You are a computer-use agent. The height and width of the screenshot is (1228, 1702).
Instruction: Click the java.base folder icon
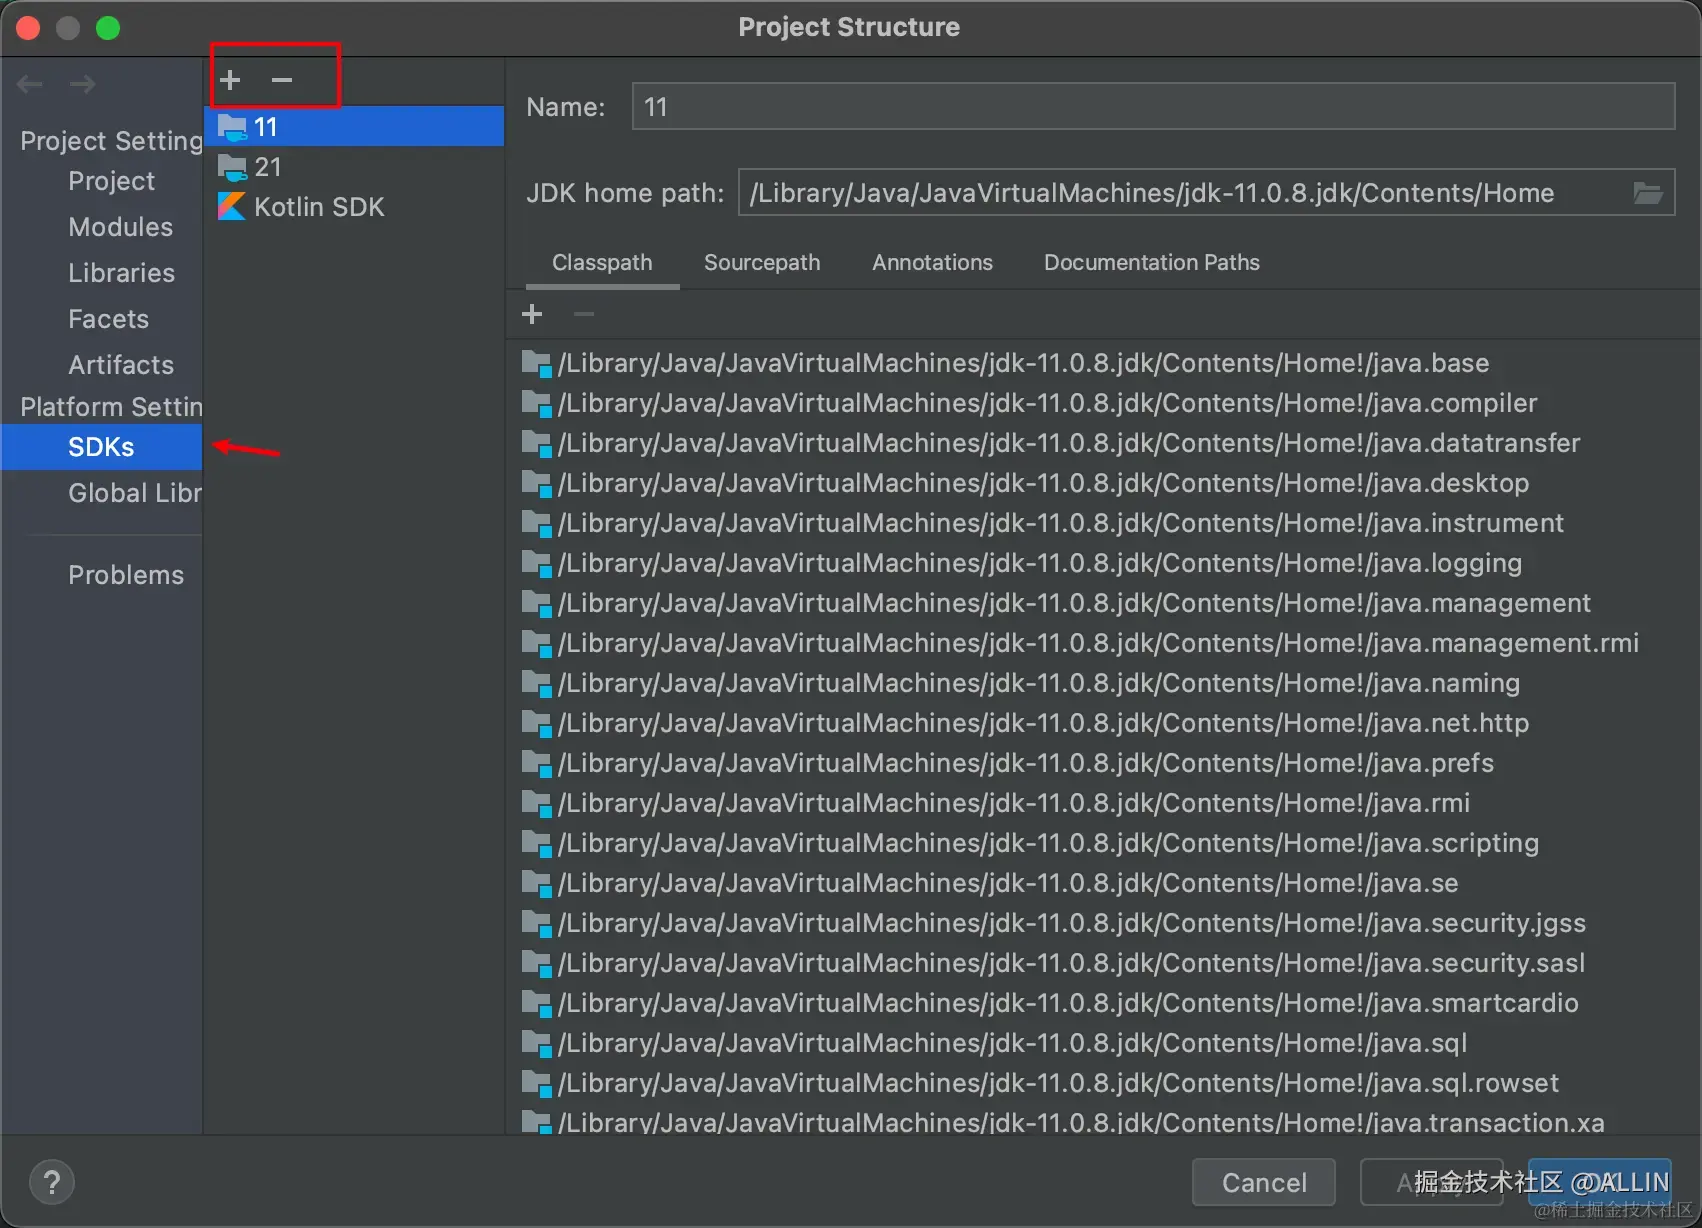(x=536, y=364)
